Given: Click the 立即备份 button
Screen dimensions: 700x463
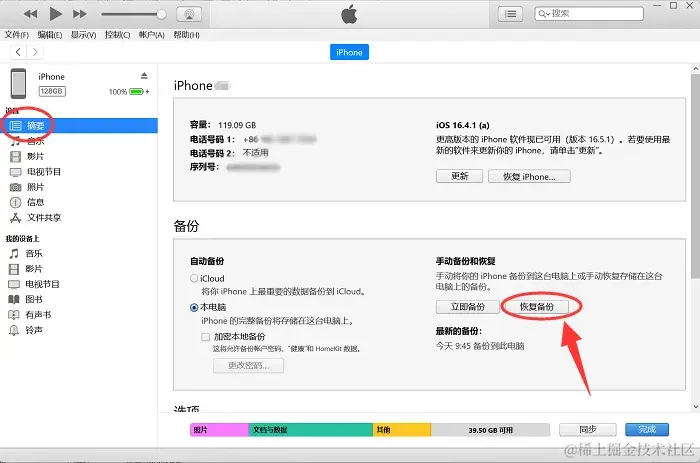Looking at the screenshot, I should tap(467, 307).
